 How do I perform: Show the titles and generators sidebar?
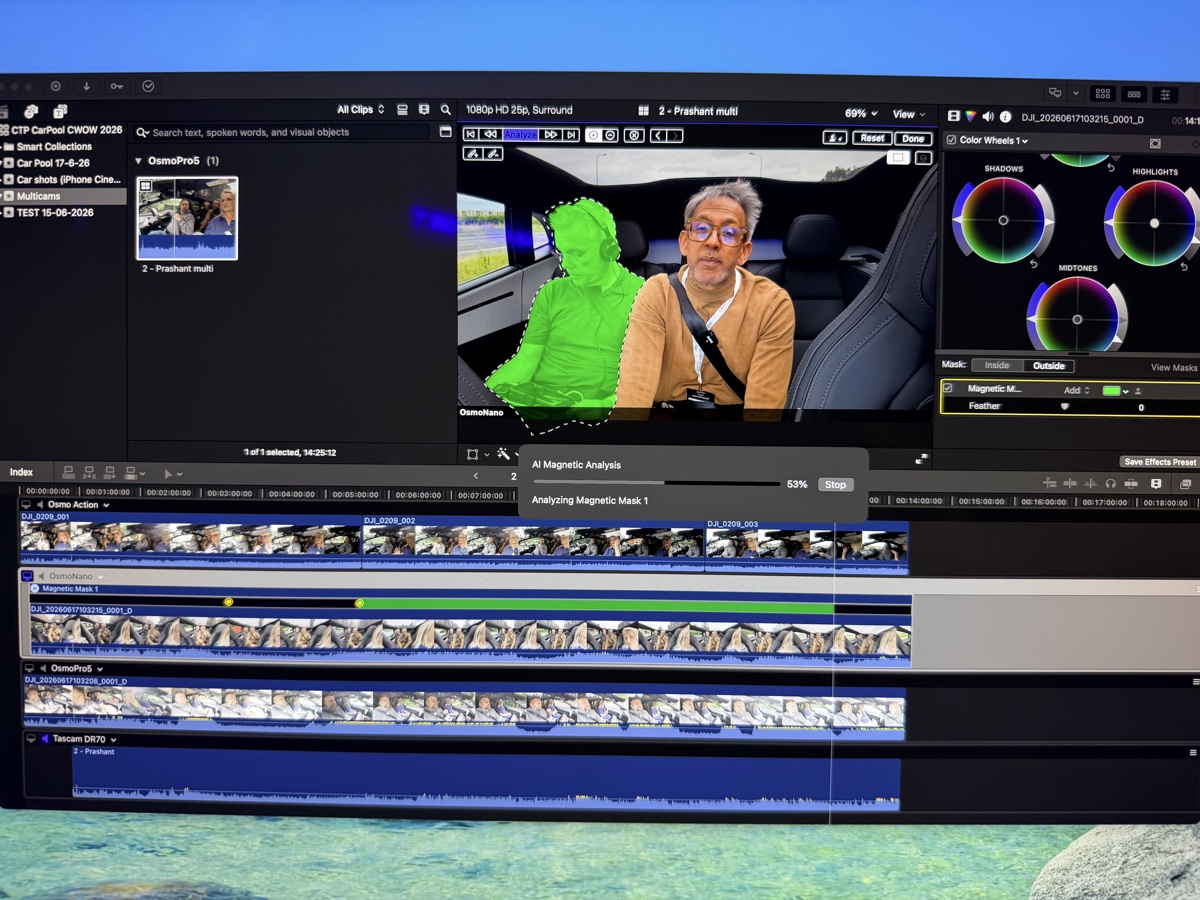coord(60,111)
